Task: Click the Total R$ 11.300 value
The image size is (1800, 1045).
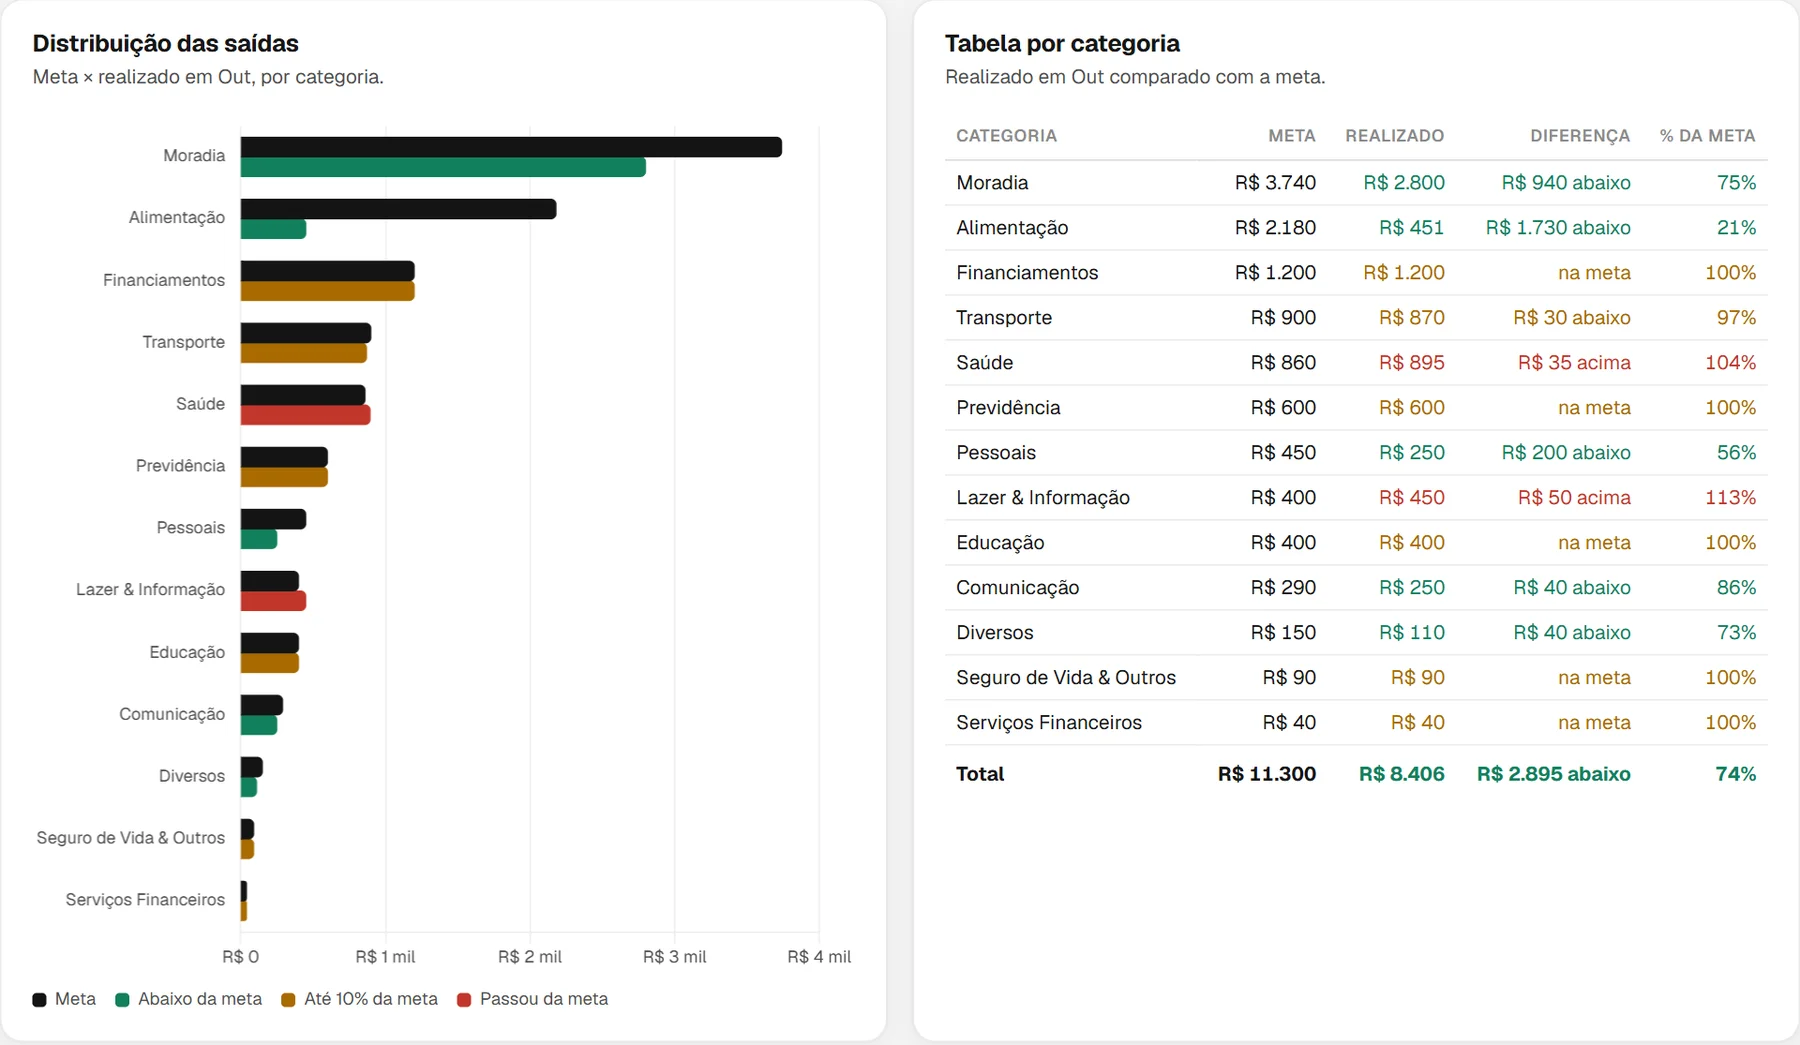Action: point(1267,774)
